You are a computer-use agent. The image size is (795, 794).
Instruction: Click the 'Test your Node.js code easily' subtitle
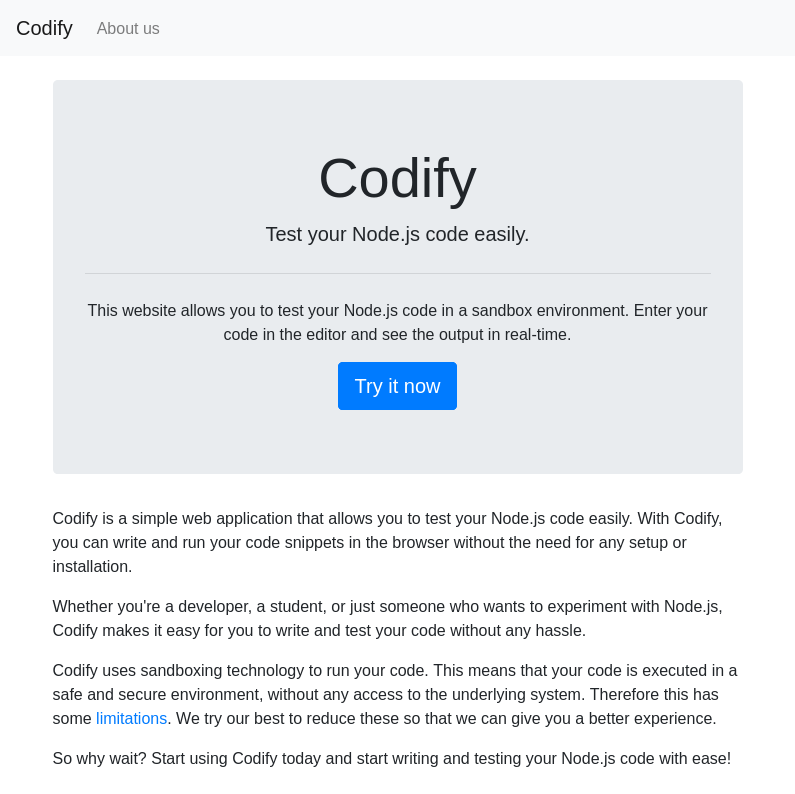397,234
